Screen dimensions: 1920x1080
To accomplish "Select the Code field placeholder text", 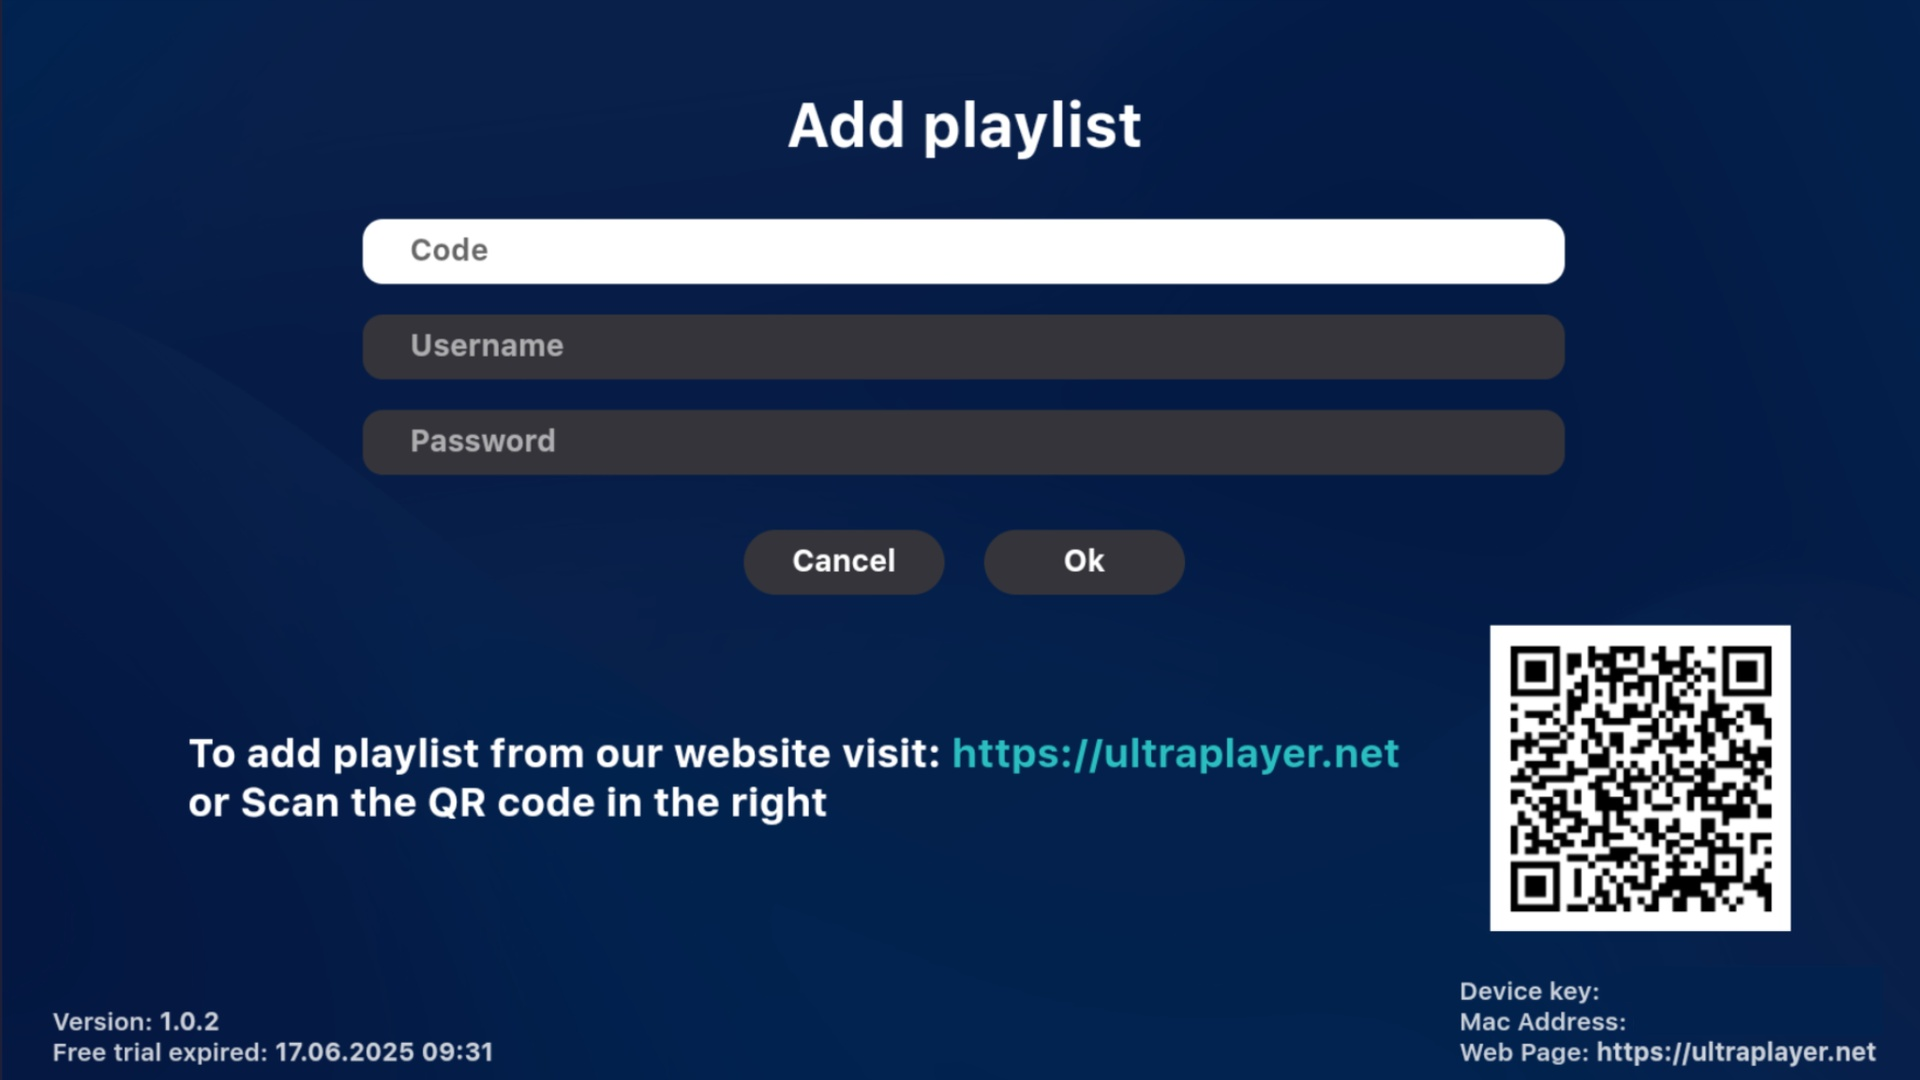I will point(448,250).
